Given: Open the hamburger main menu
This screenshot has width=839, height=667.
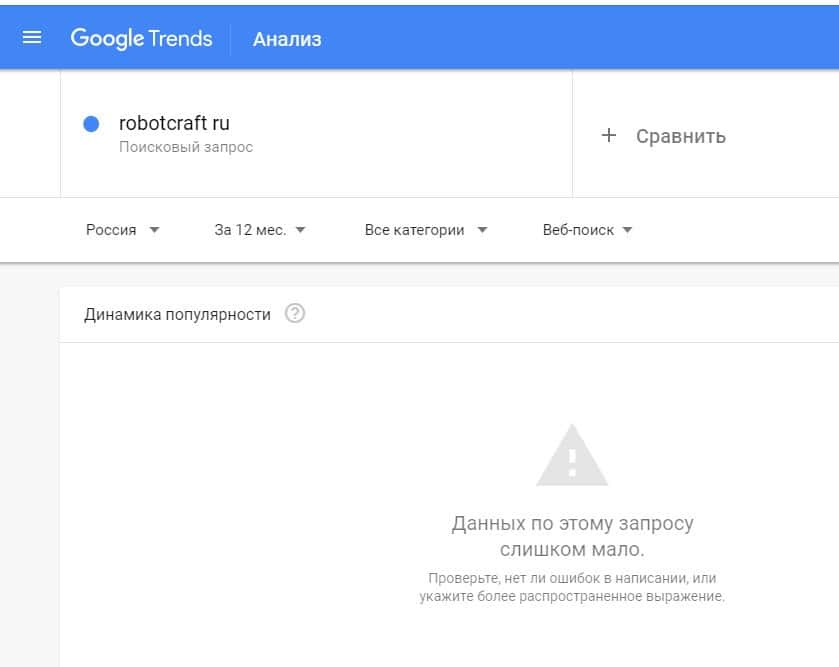Looking at the screenshot, I should [x=32, y=38].
